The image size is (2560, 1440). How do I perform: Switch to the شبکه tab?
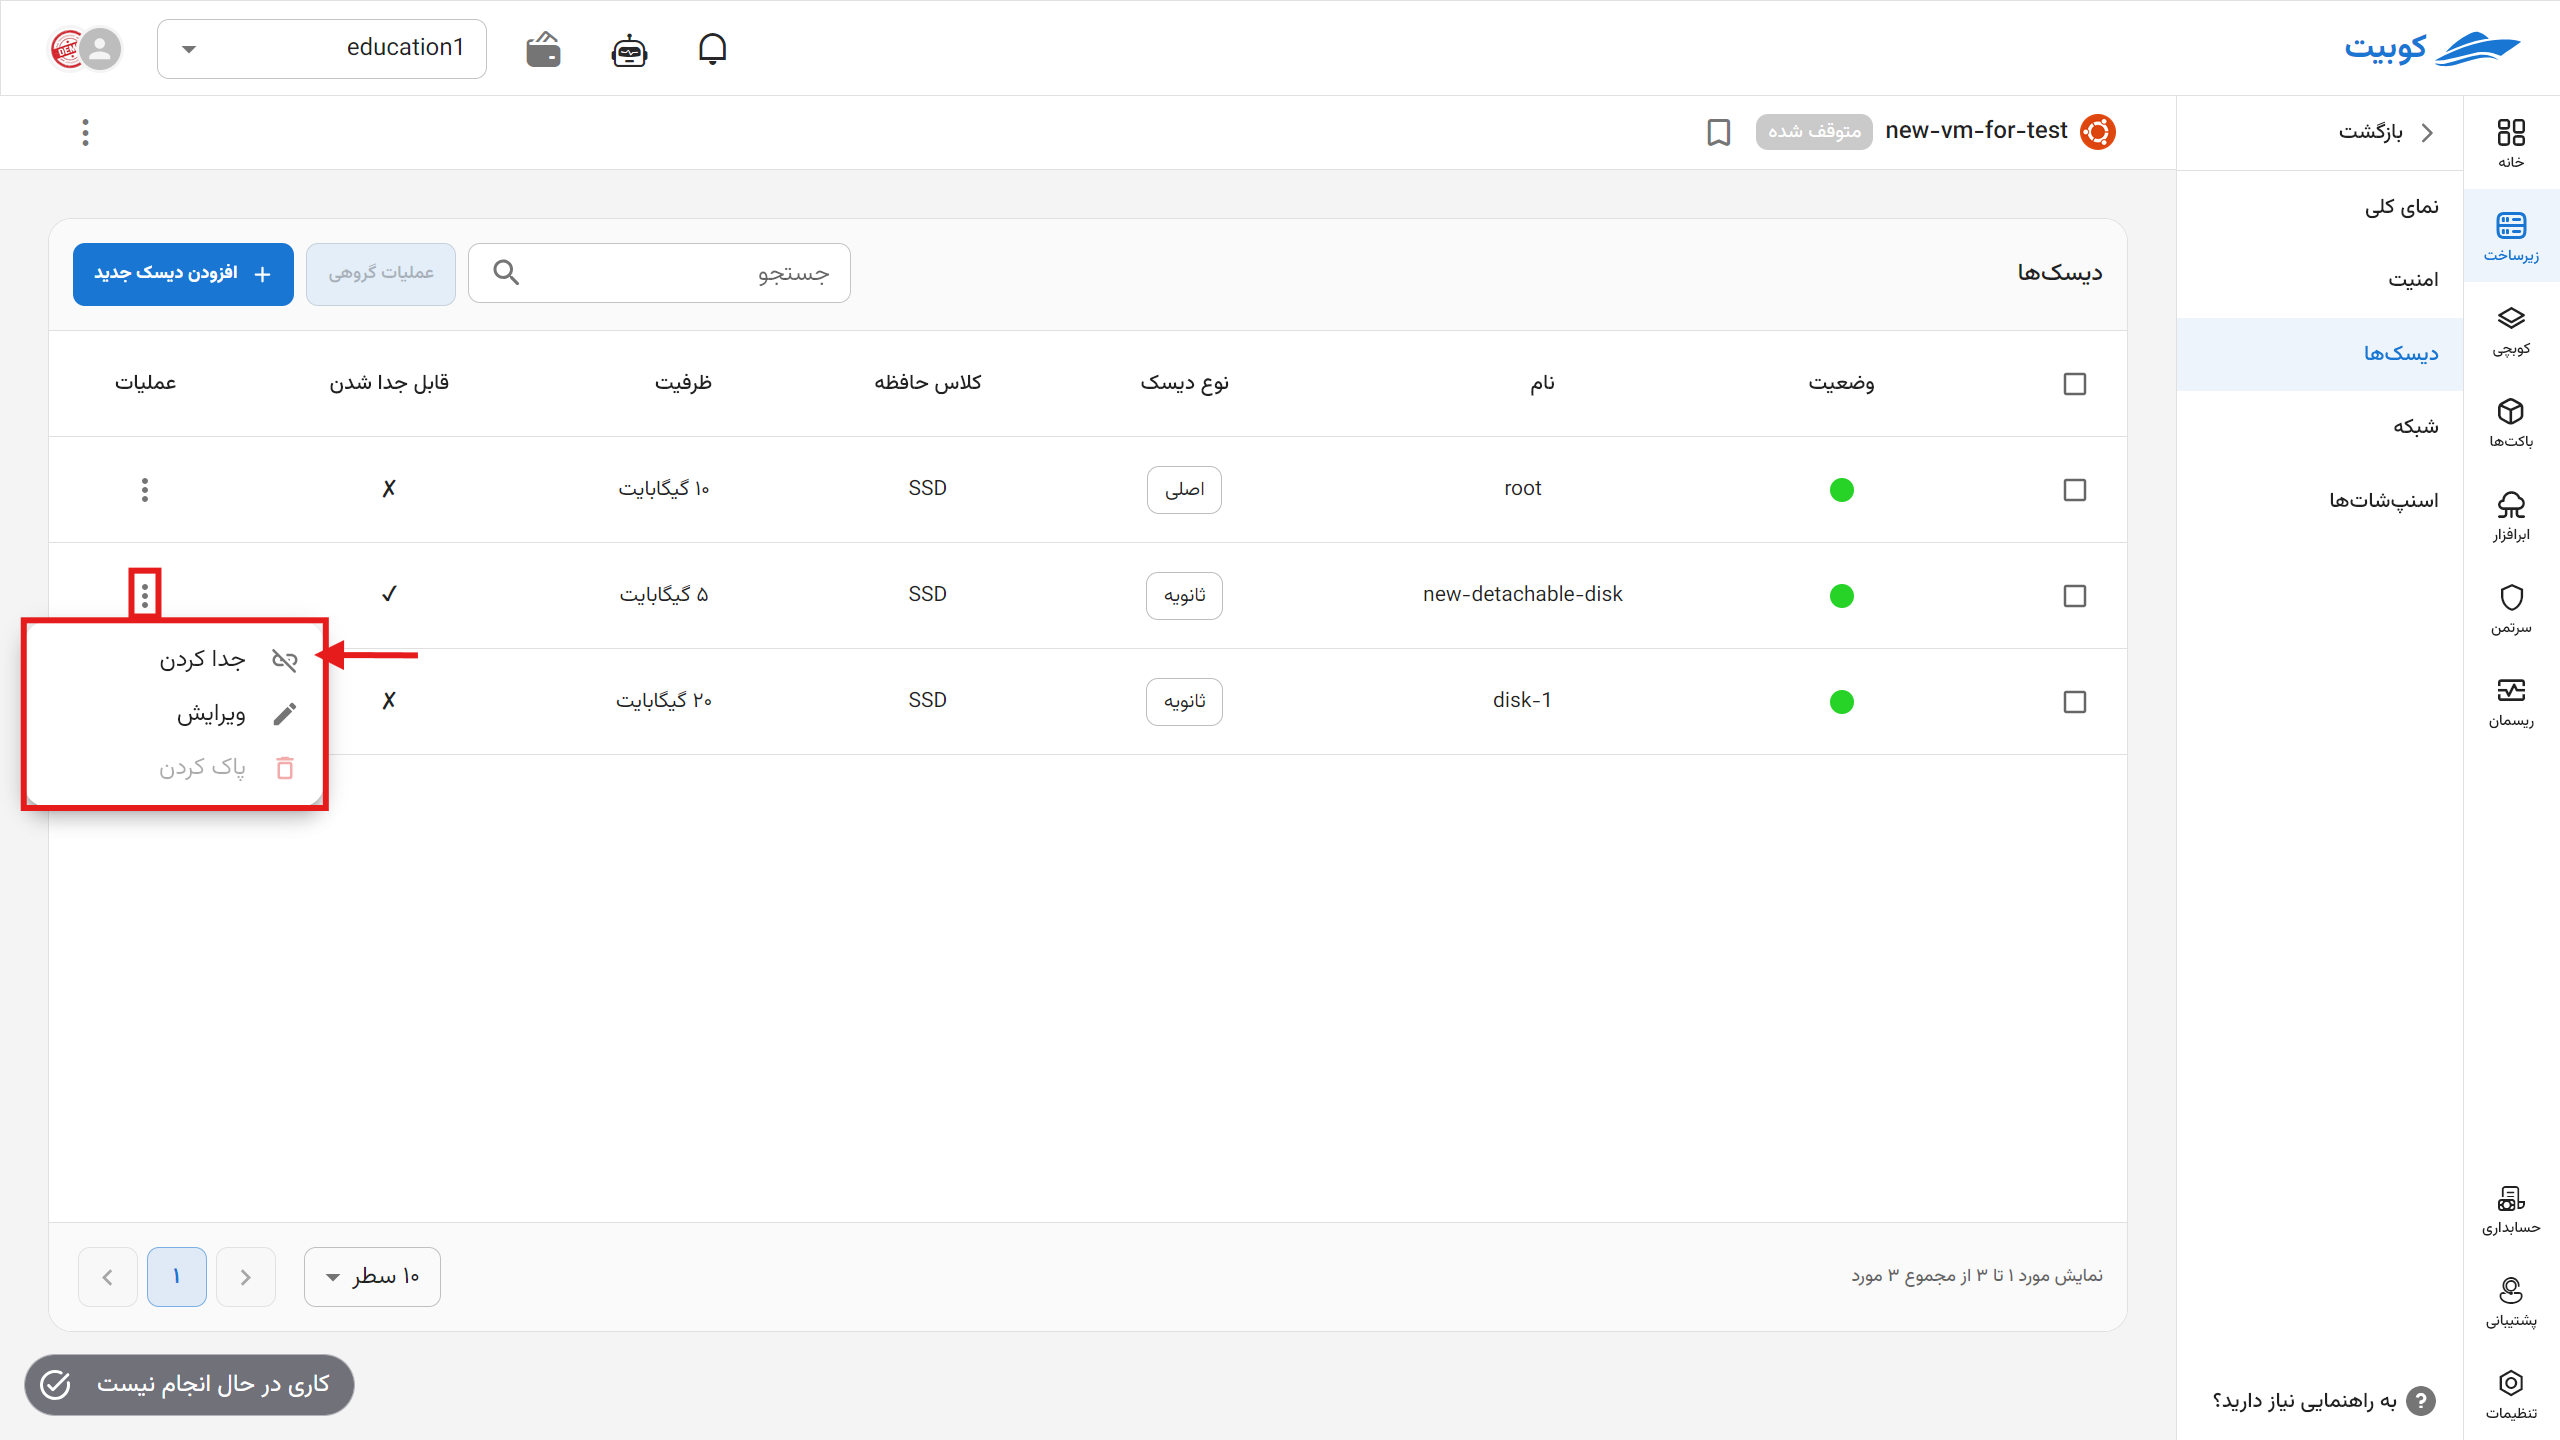[x=2417, y=426]
